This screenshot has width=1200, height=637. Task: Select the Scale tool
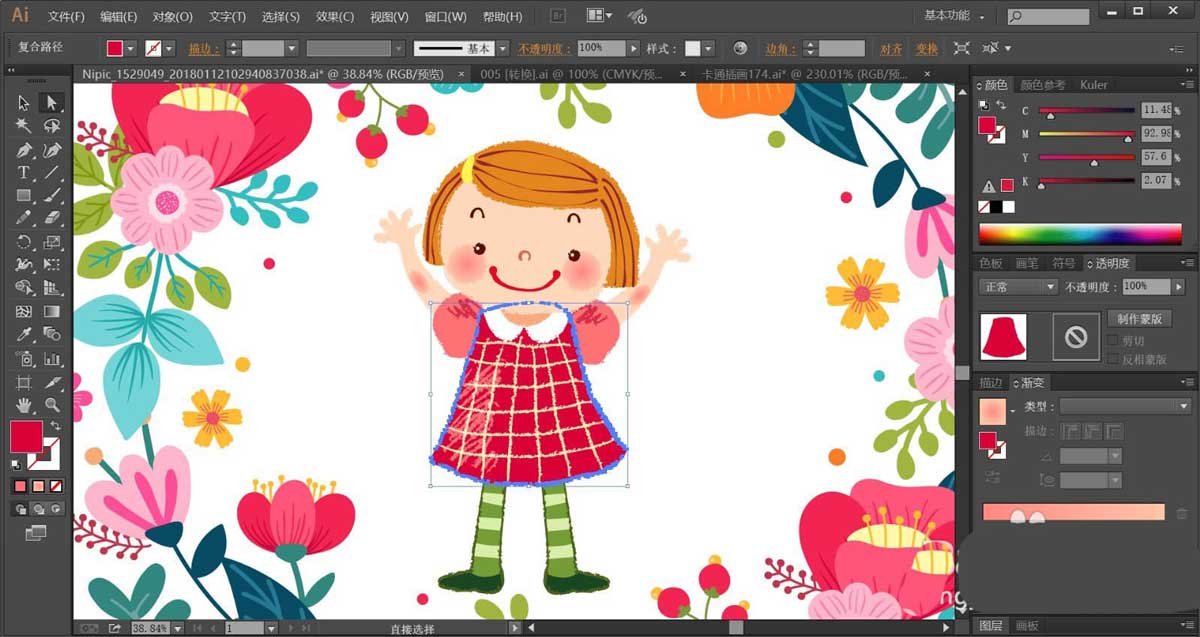pos(51,242)
